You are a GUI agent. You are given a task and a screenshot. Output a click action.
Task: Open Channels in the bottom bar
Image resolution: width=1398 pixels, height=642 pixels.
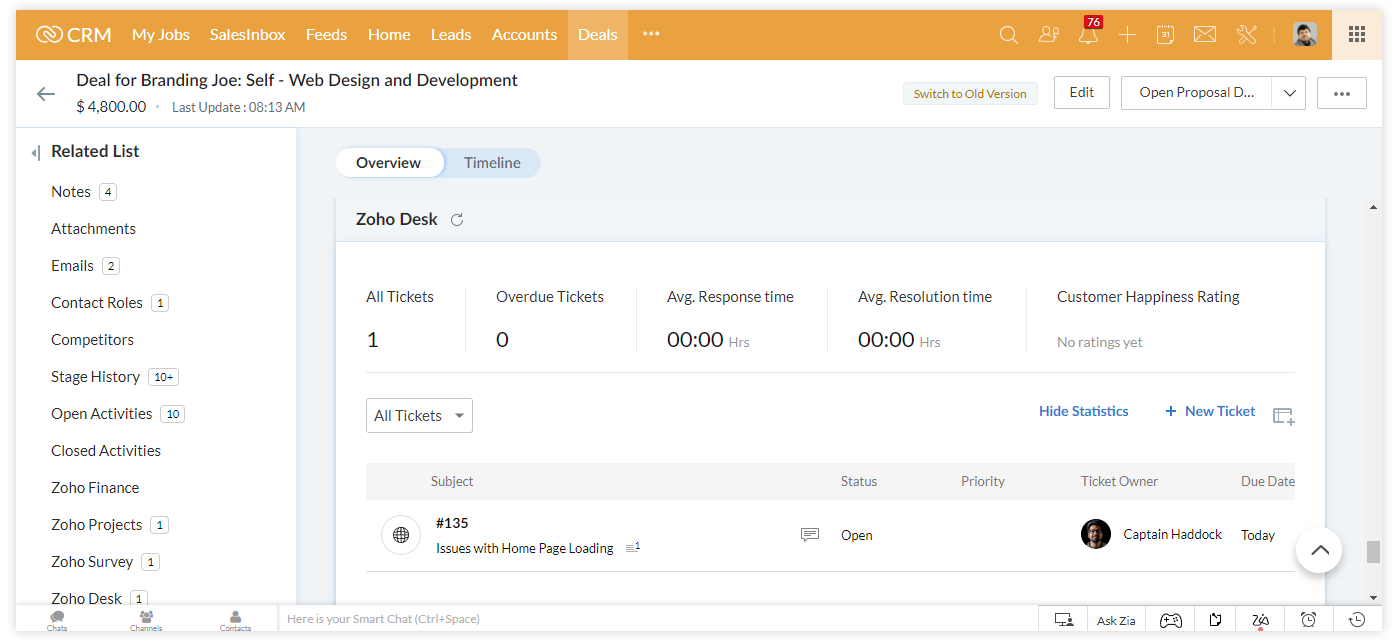pyautogui.click(x=146, y=620)
